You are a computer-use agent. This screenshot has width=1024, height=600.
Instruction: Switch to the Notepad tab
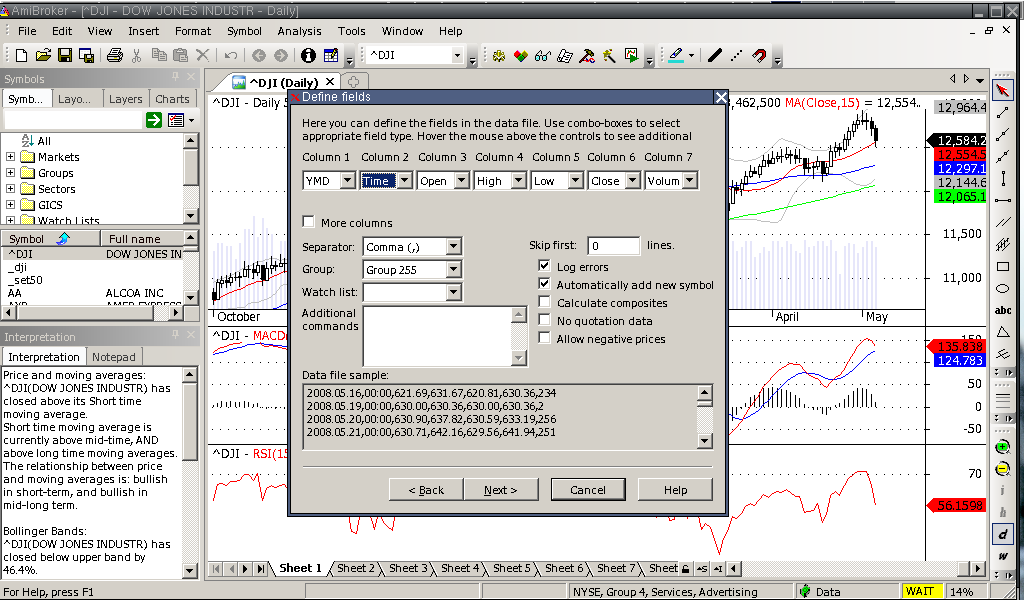(x=114, y=357)
